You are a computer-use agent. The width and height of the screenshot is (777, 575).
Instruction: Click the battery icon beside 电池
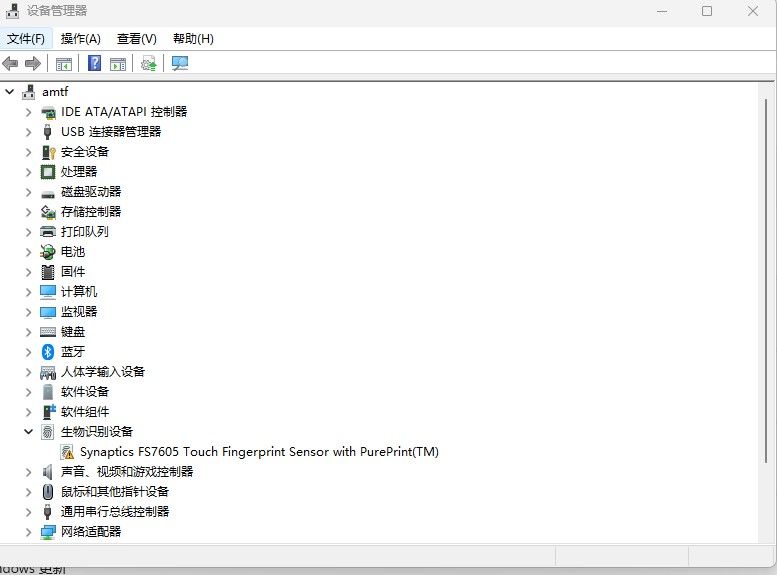tap(48, 252)
